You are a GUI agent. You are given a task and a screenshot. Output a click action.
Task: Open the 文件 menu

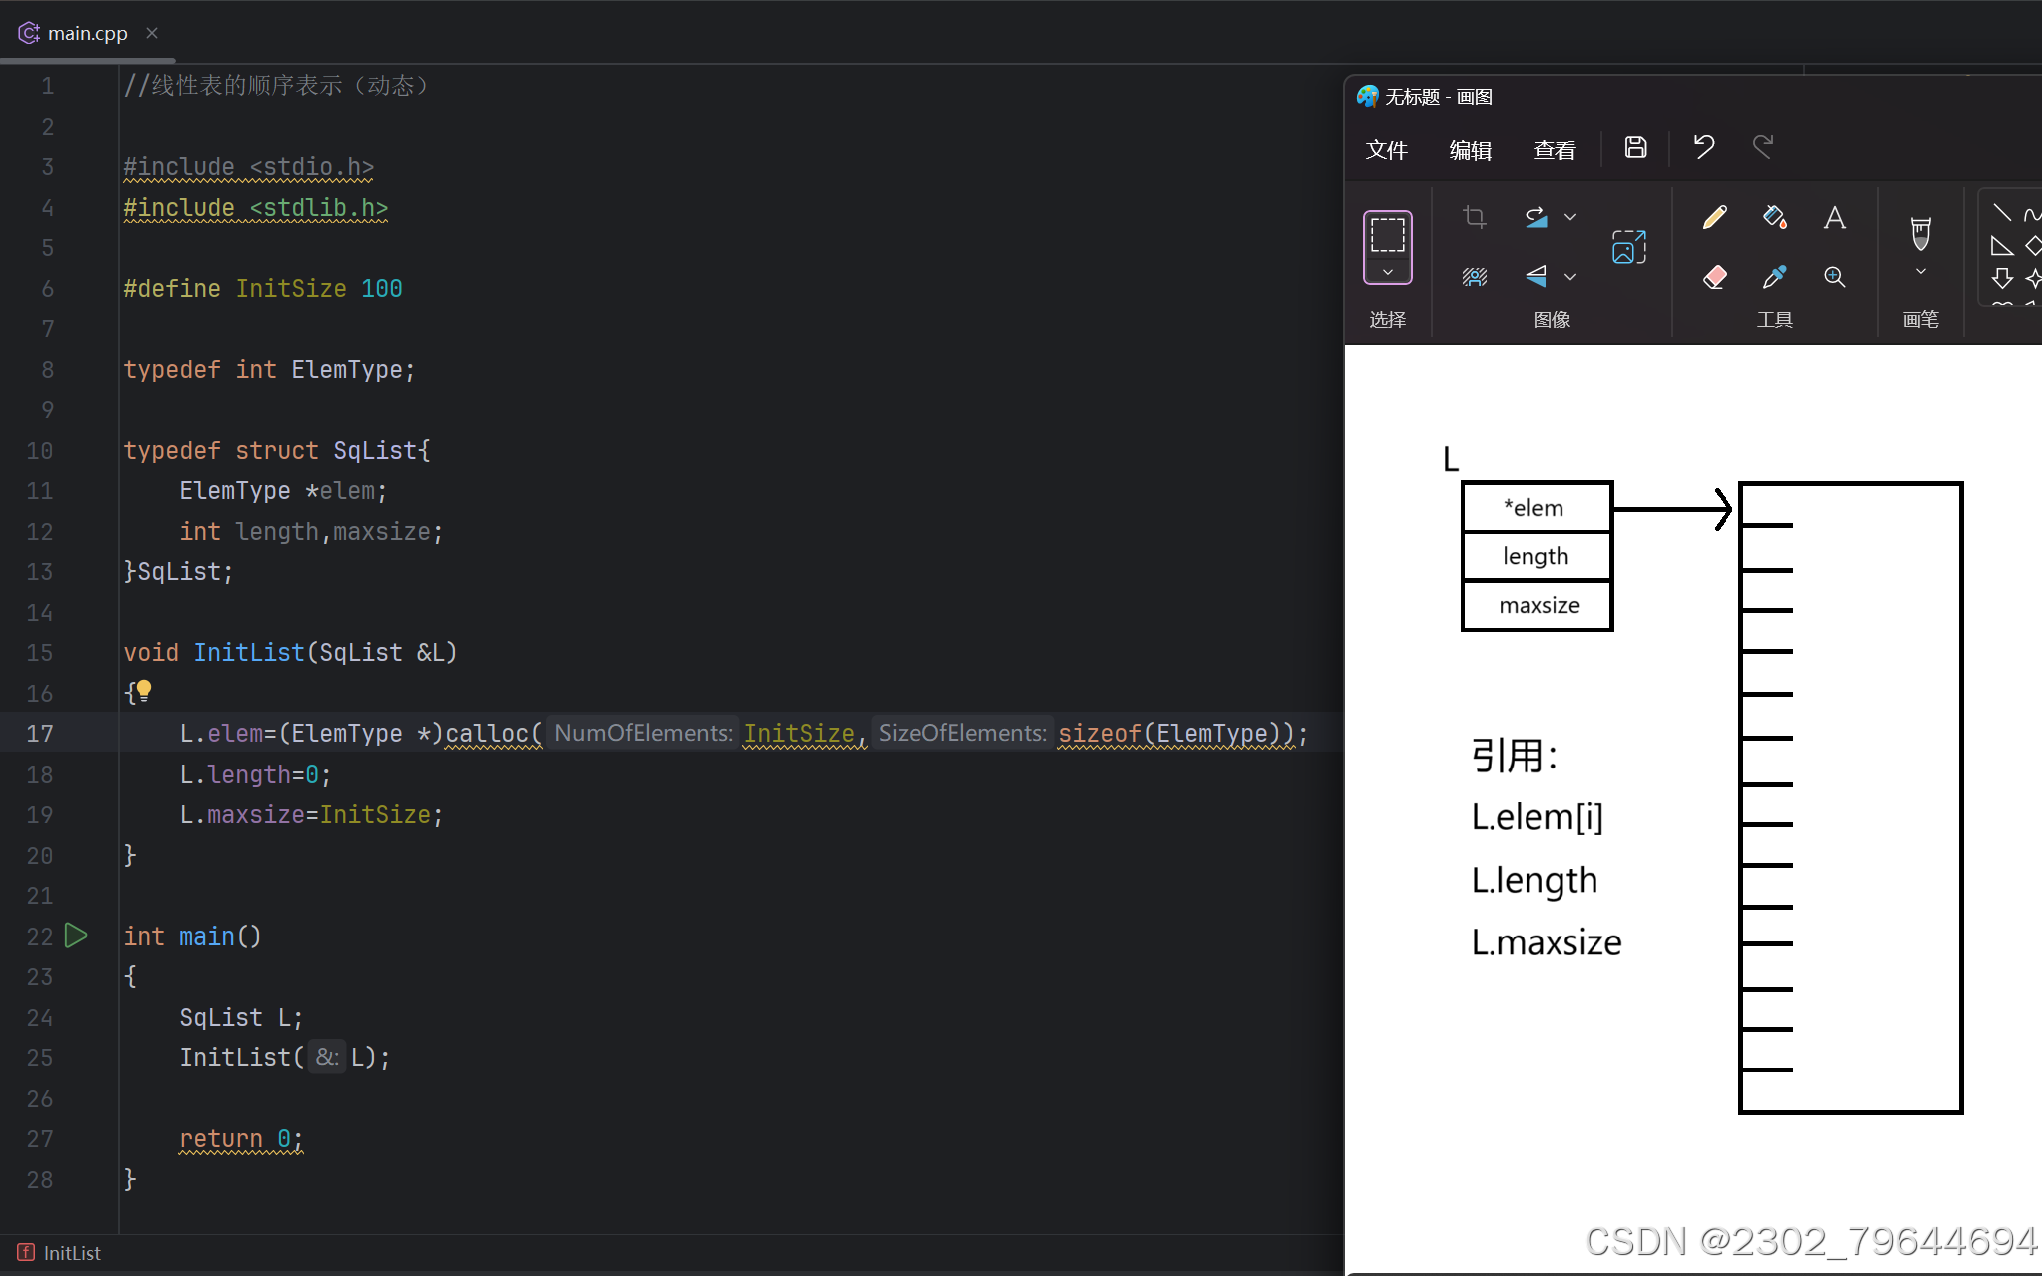(x=1386, y=150)
